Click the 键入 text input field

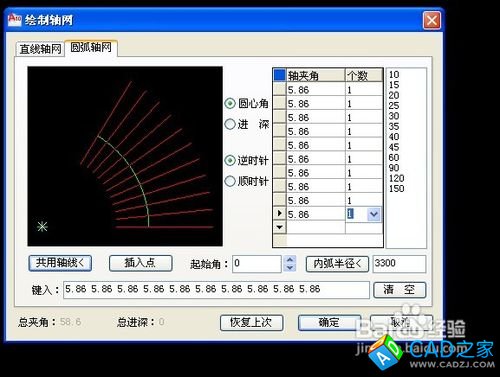coord(216,290)
